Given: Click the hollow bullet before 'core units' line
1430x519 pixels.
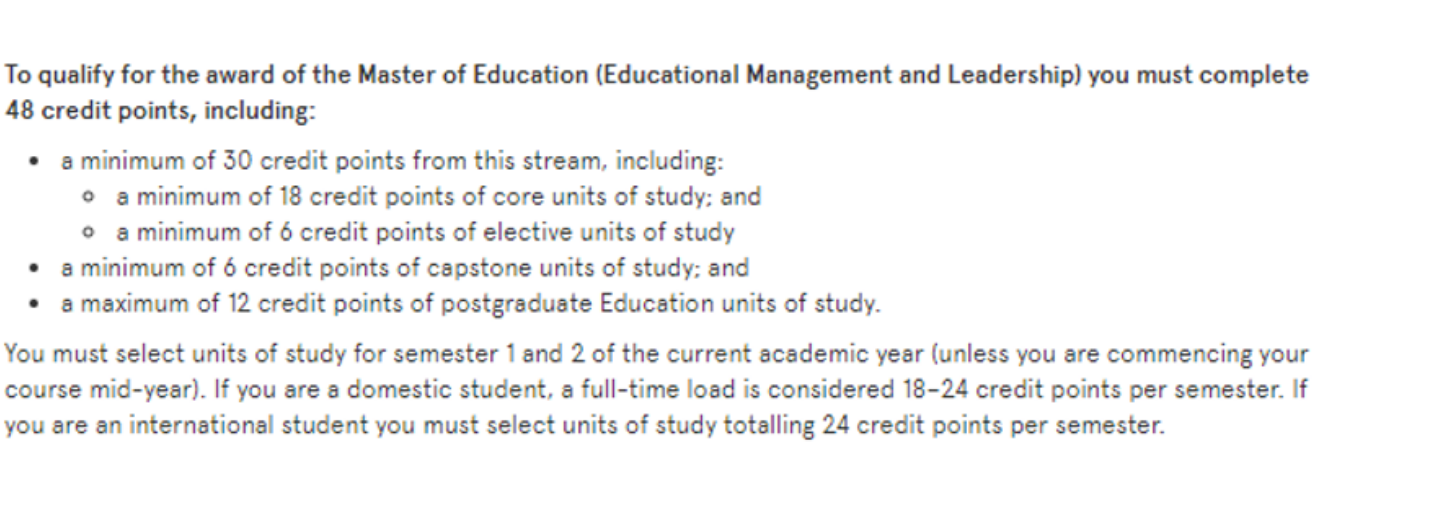Looking at the screenshot, I should pyautogui.click(x=91, y=197).
